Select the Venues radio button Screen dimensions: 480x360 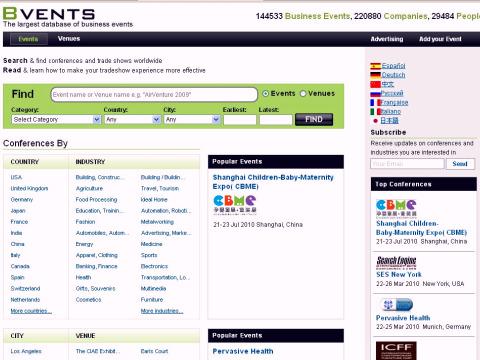(303, 94)
